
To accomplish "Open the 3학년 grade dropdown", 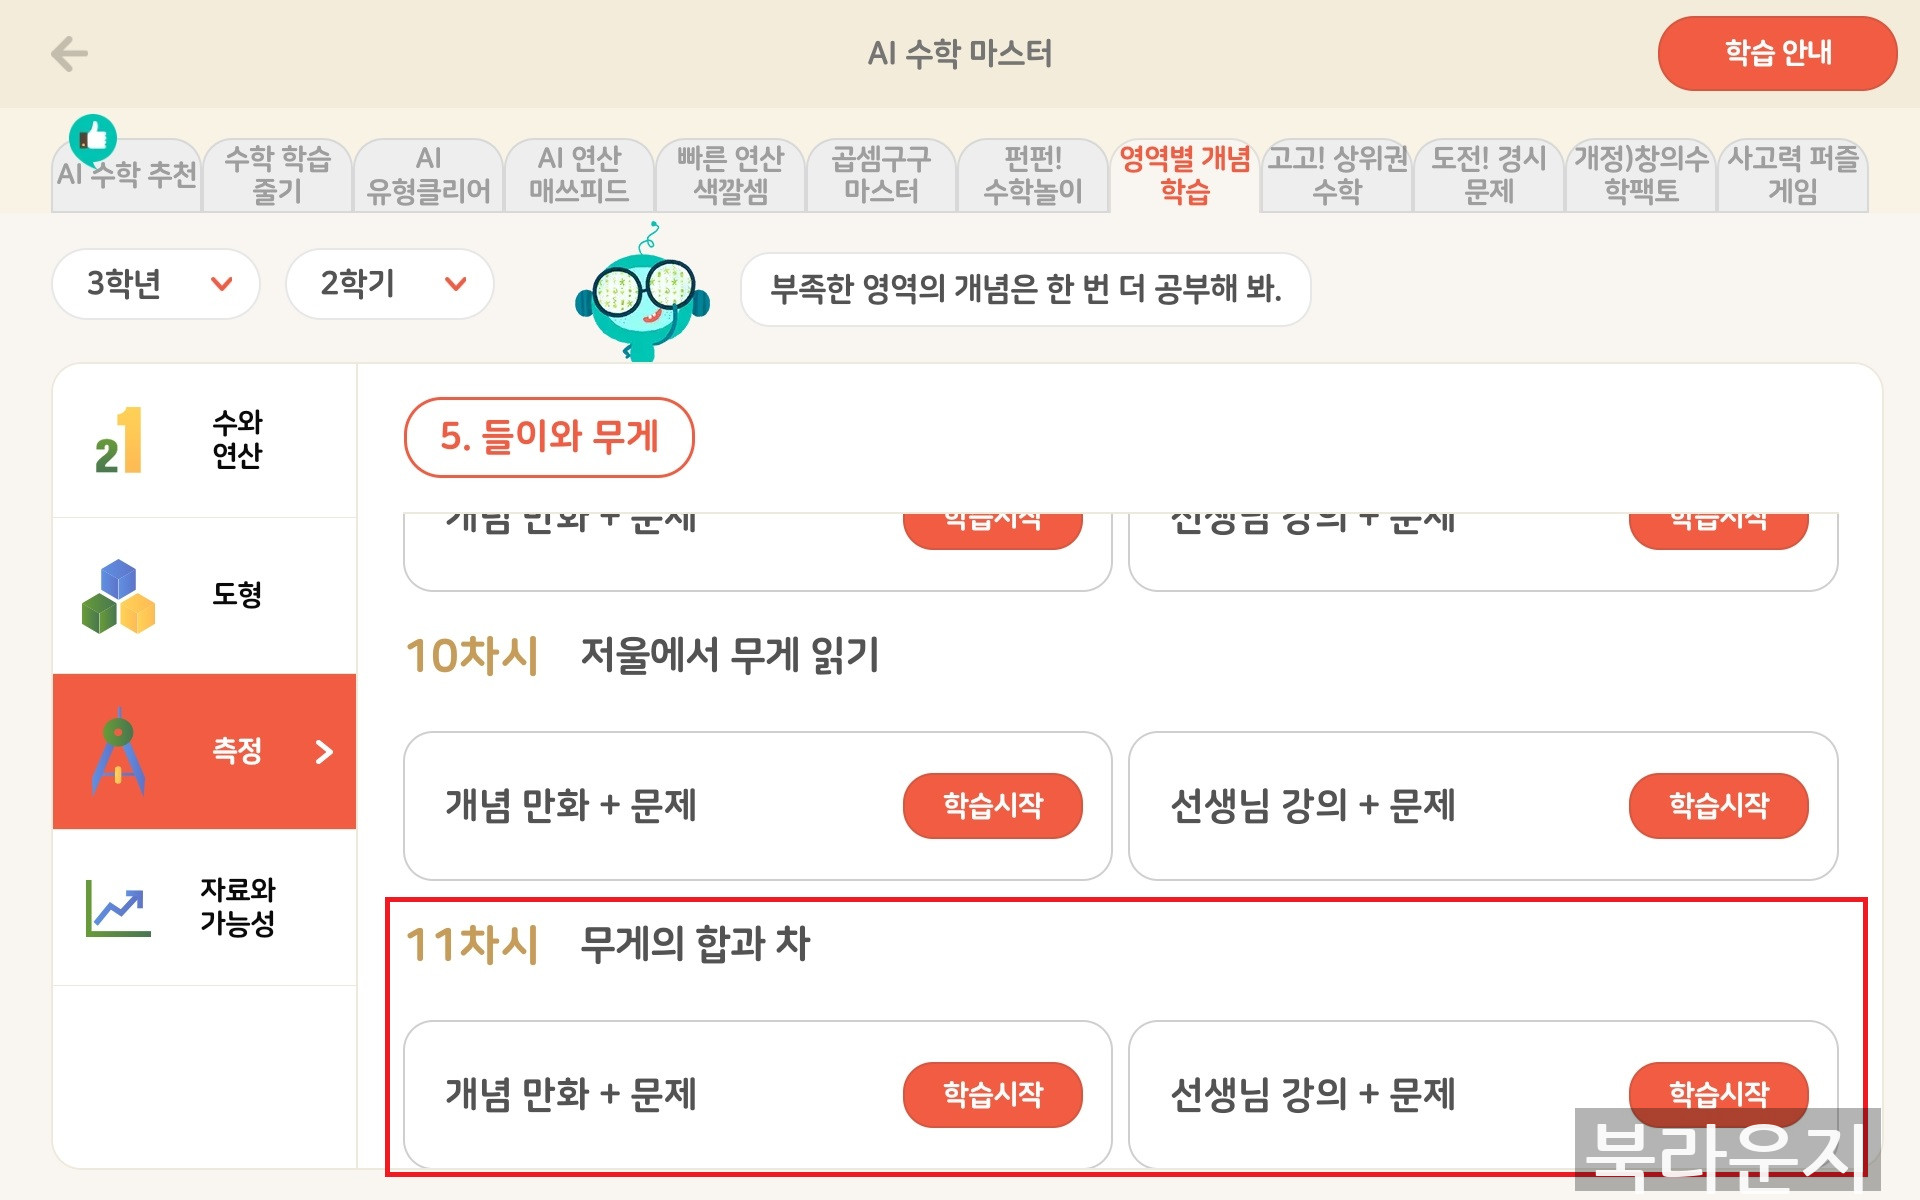I will (x=156, y=284).
